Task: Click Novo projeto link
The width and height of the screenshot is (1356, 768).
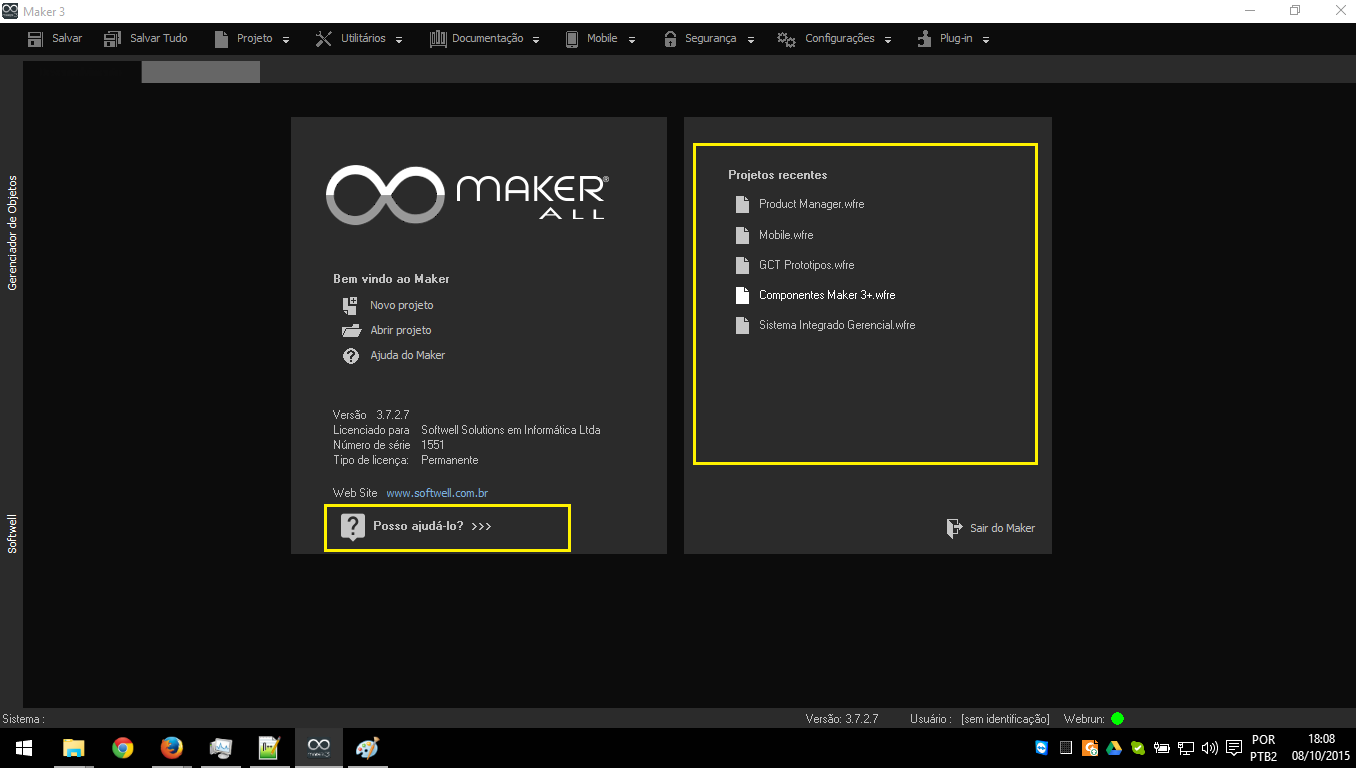Action: 402,306
